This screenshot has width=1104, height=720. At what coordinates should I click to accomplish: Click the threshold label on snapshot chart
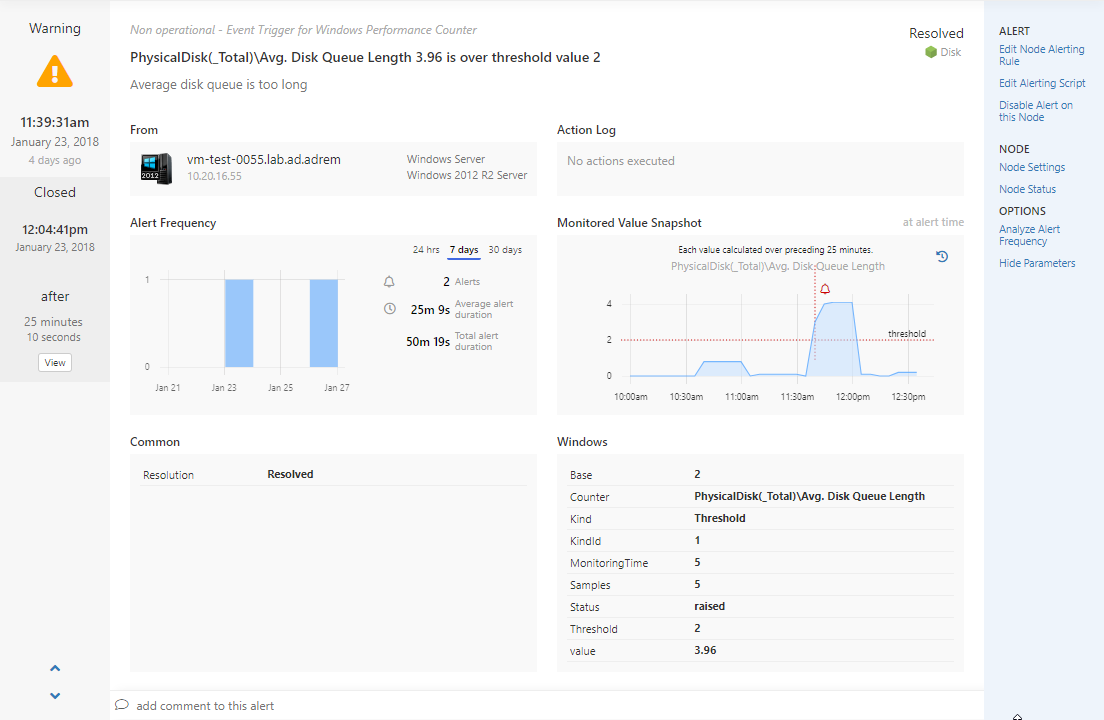pyautogui.click(x=907, y=334)
